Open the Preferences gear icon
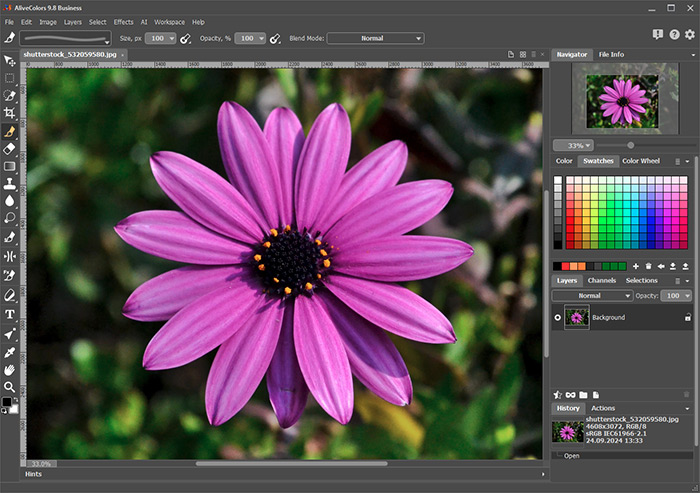 (690, 35)
